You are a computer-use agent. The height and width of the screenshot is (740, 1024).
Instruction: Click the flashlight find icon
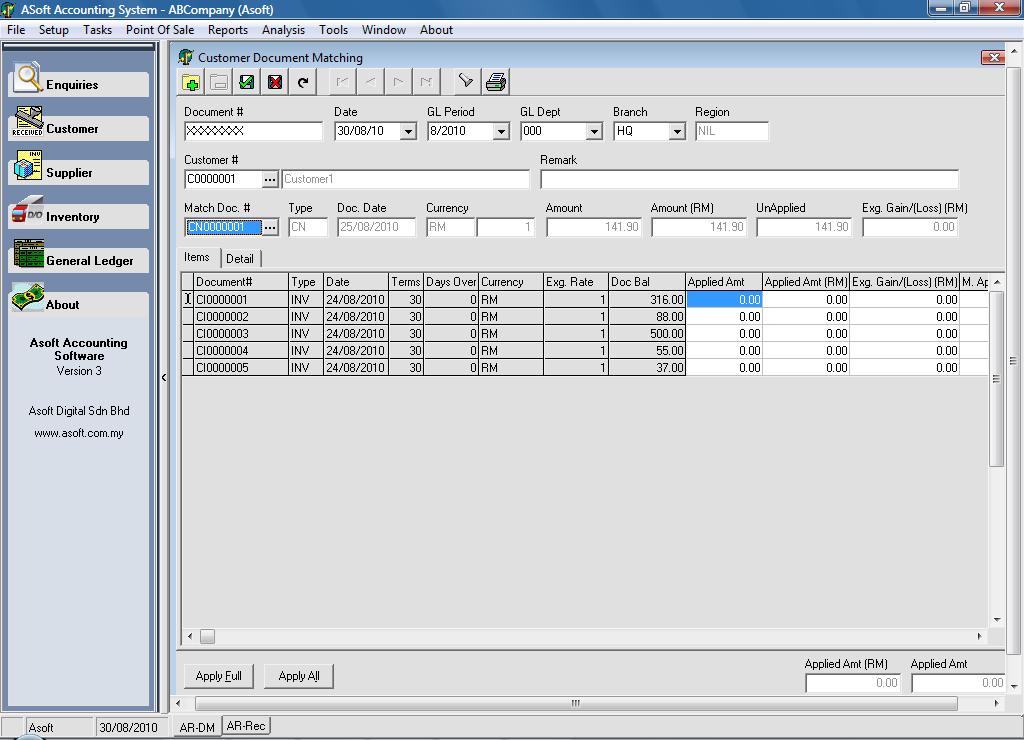coord(466,82)
